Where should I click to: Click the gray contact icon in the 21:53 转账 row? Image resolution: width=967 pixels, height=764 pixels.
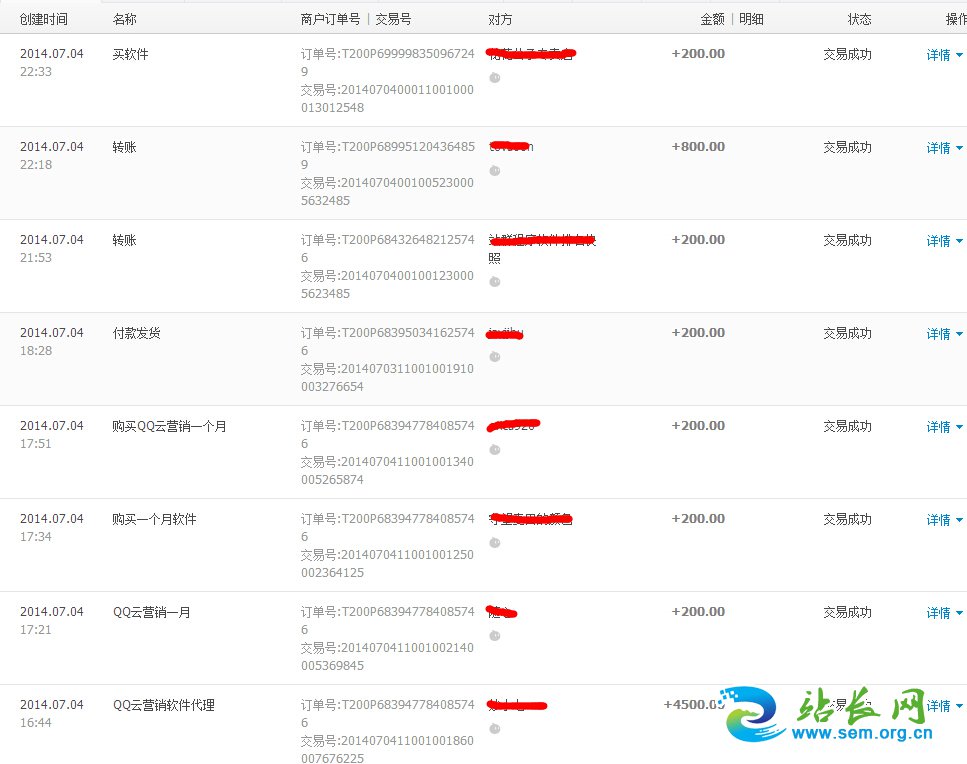[494, 282]
